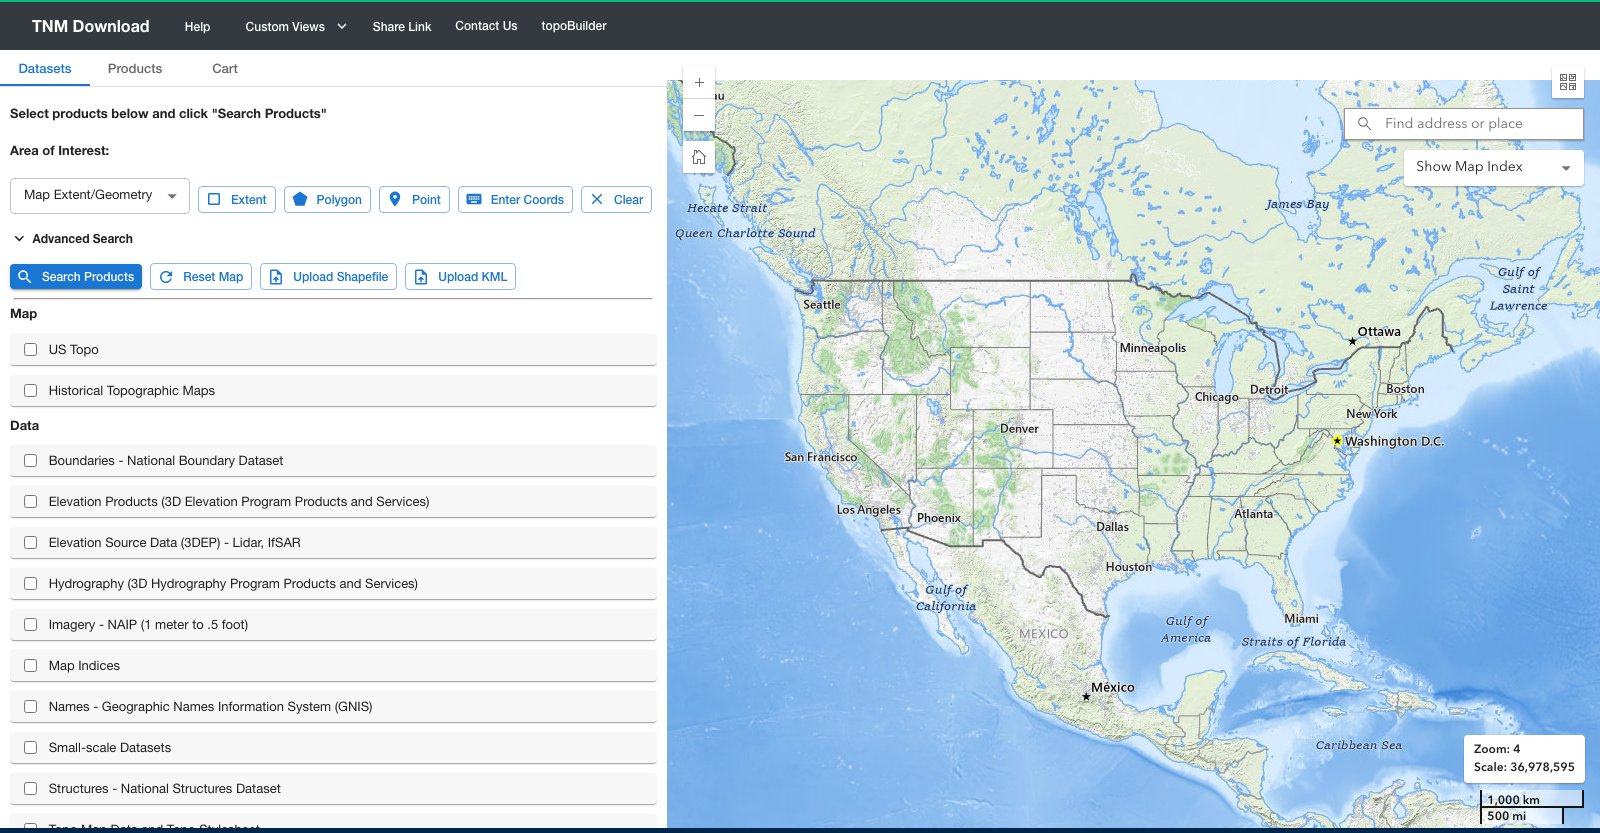Open the Custom Views menu
The image size is (1600, 833).
[296, 27]
